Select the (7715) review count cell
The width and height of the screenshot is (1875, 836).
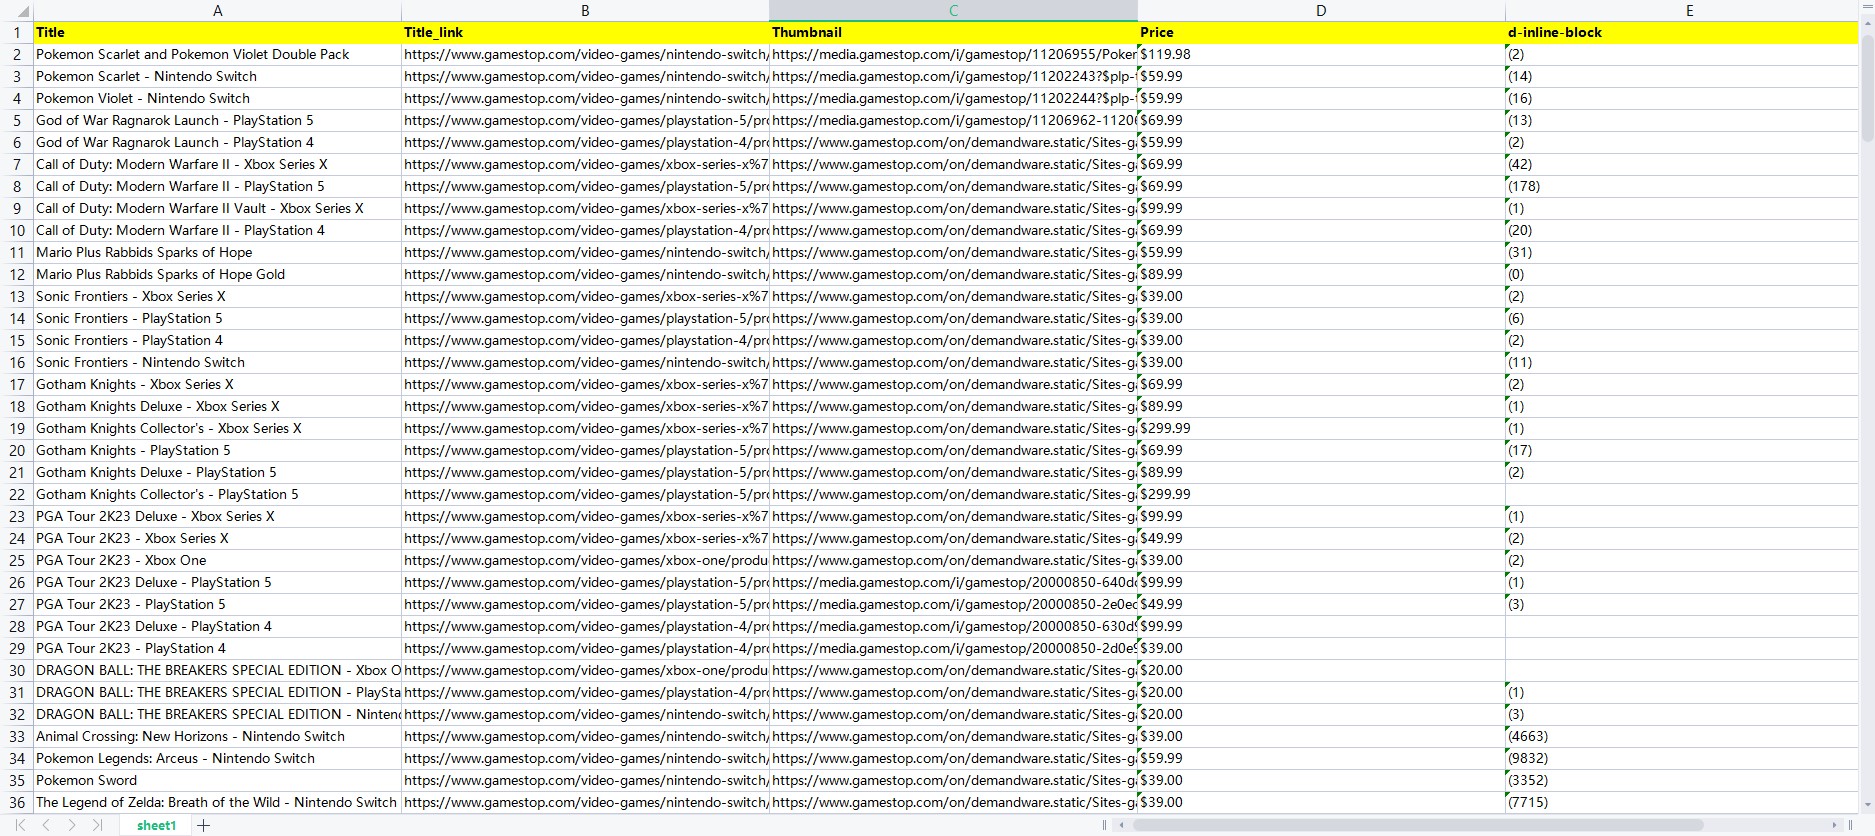coord(1682,802)
